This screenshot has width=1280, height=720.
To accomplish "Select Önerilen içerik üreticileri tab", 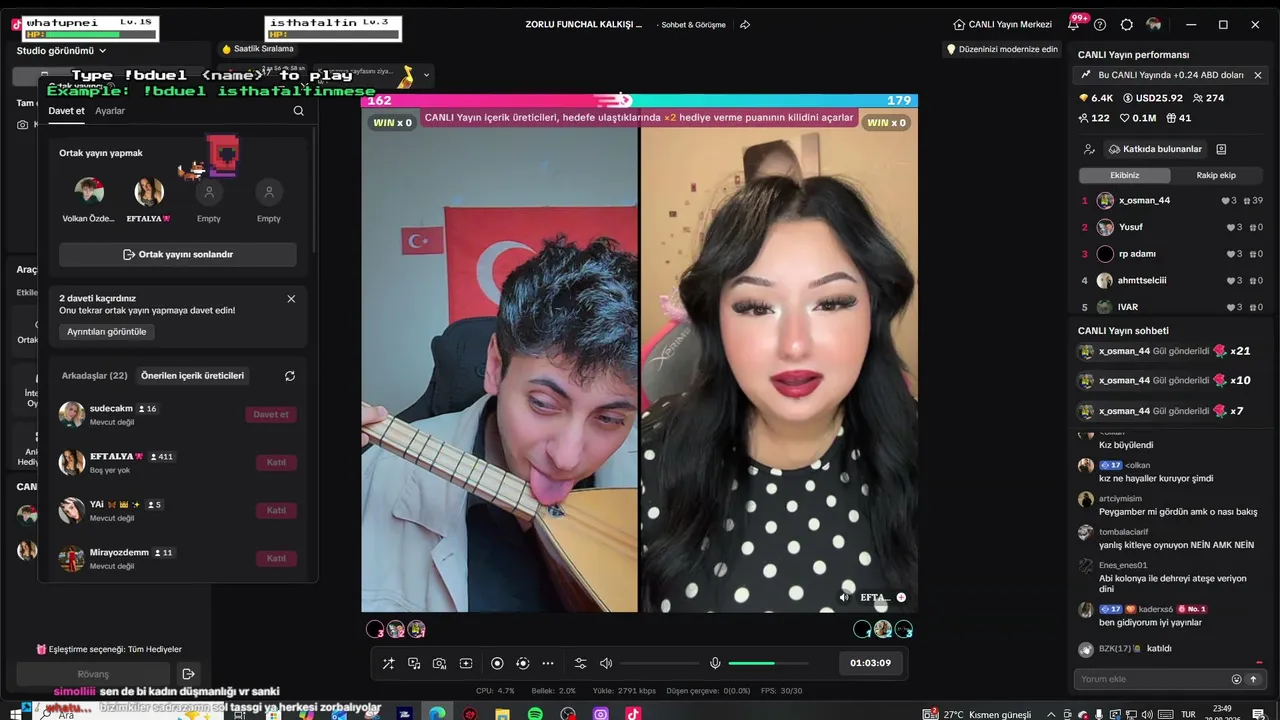I will pyautogui.click(x=192, y=376).
